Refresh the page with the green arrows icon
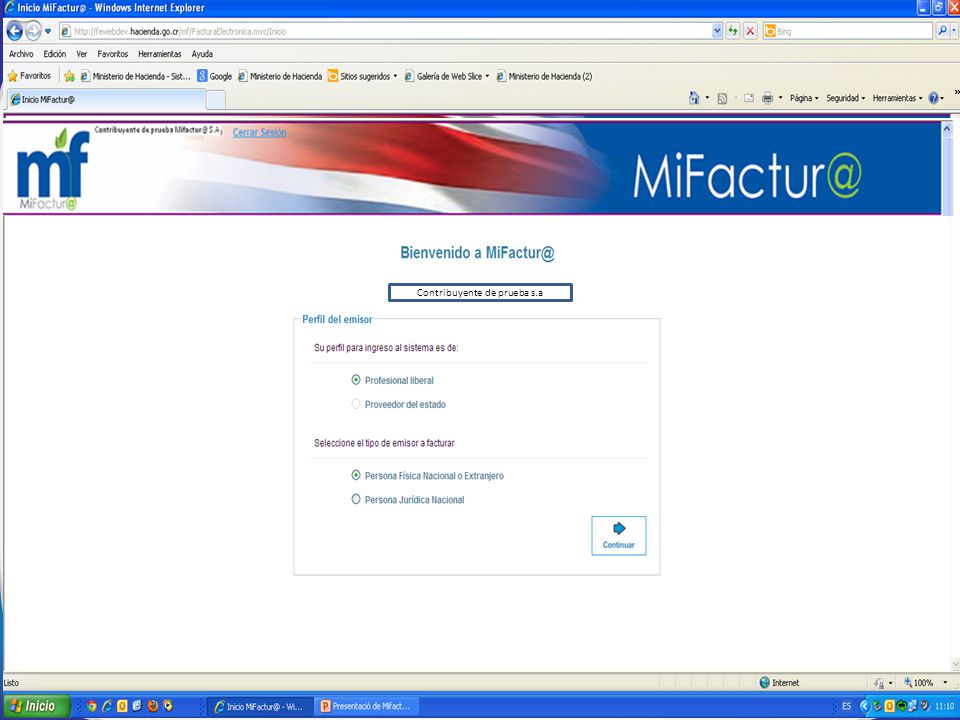 click(733, 31)
